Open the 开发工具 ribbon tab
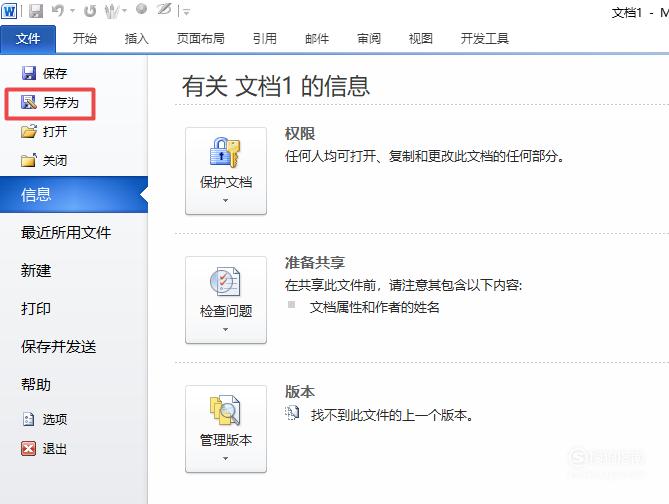Screen dimensions: 669x504 click(484, 39)
